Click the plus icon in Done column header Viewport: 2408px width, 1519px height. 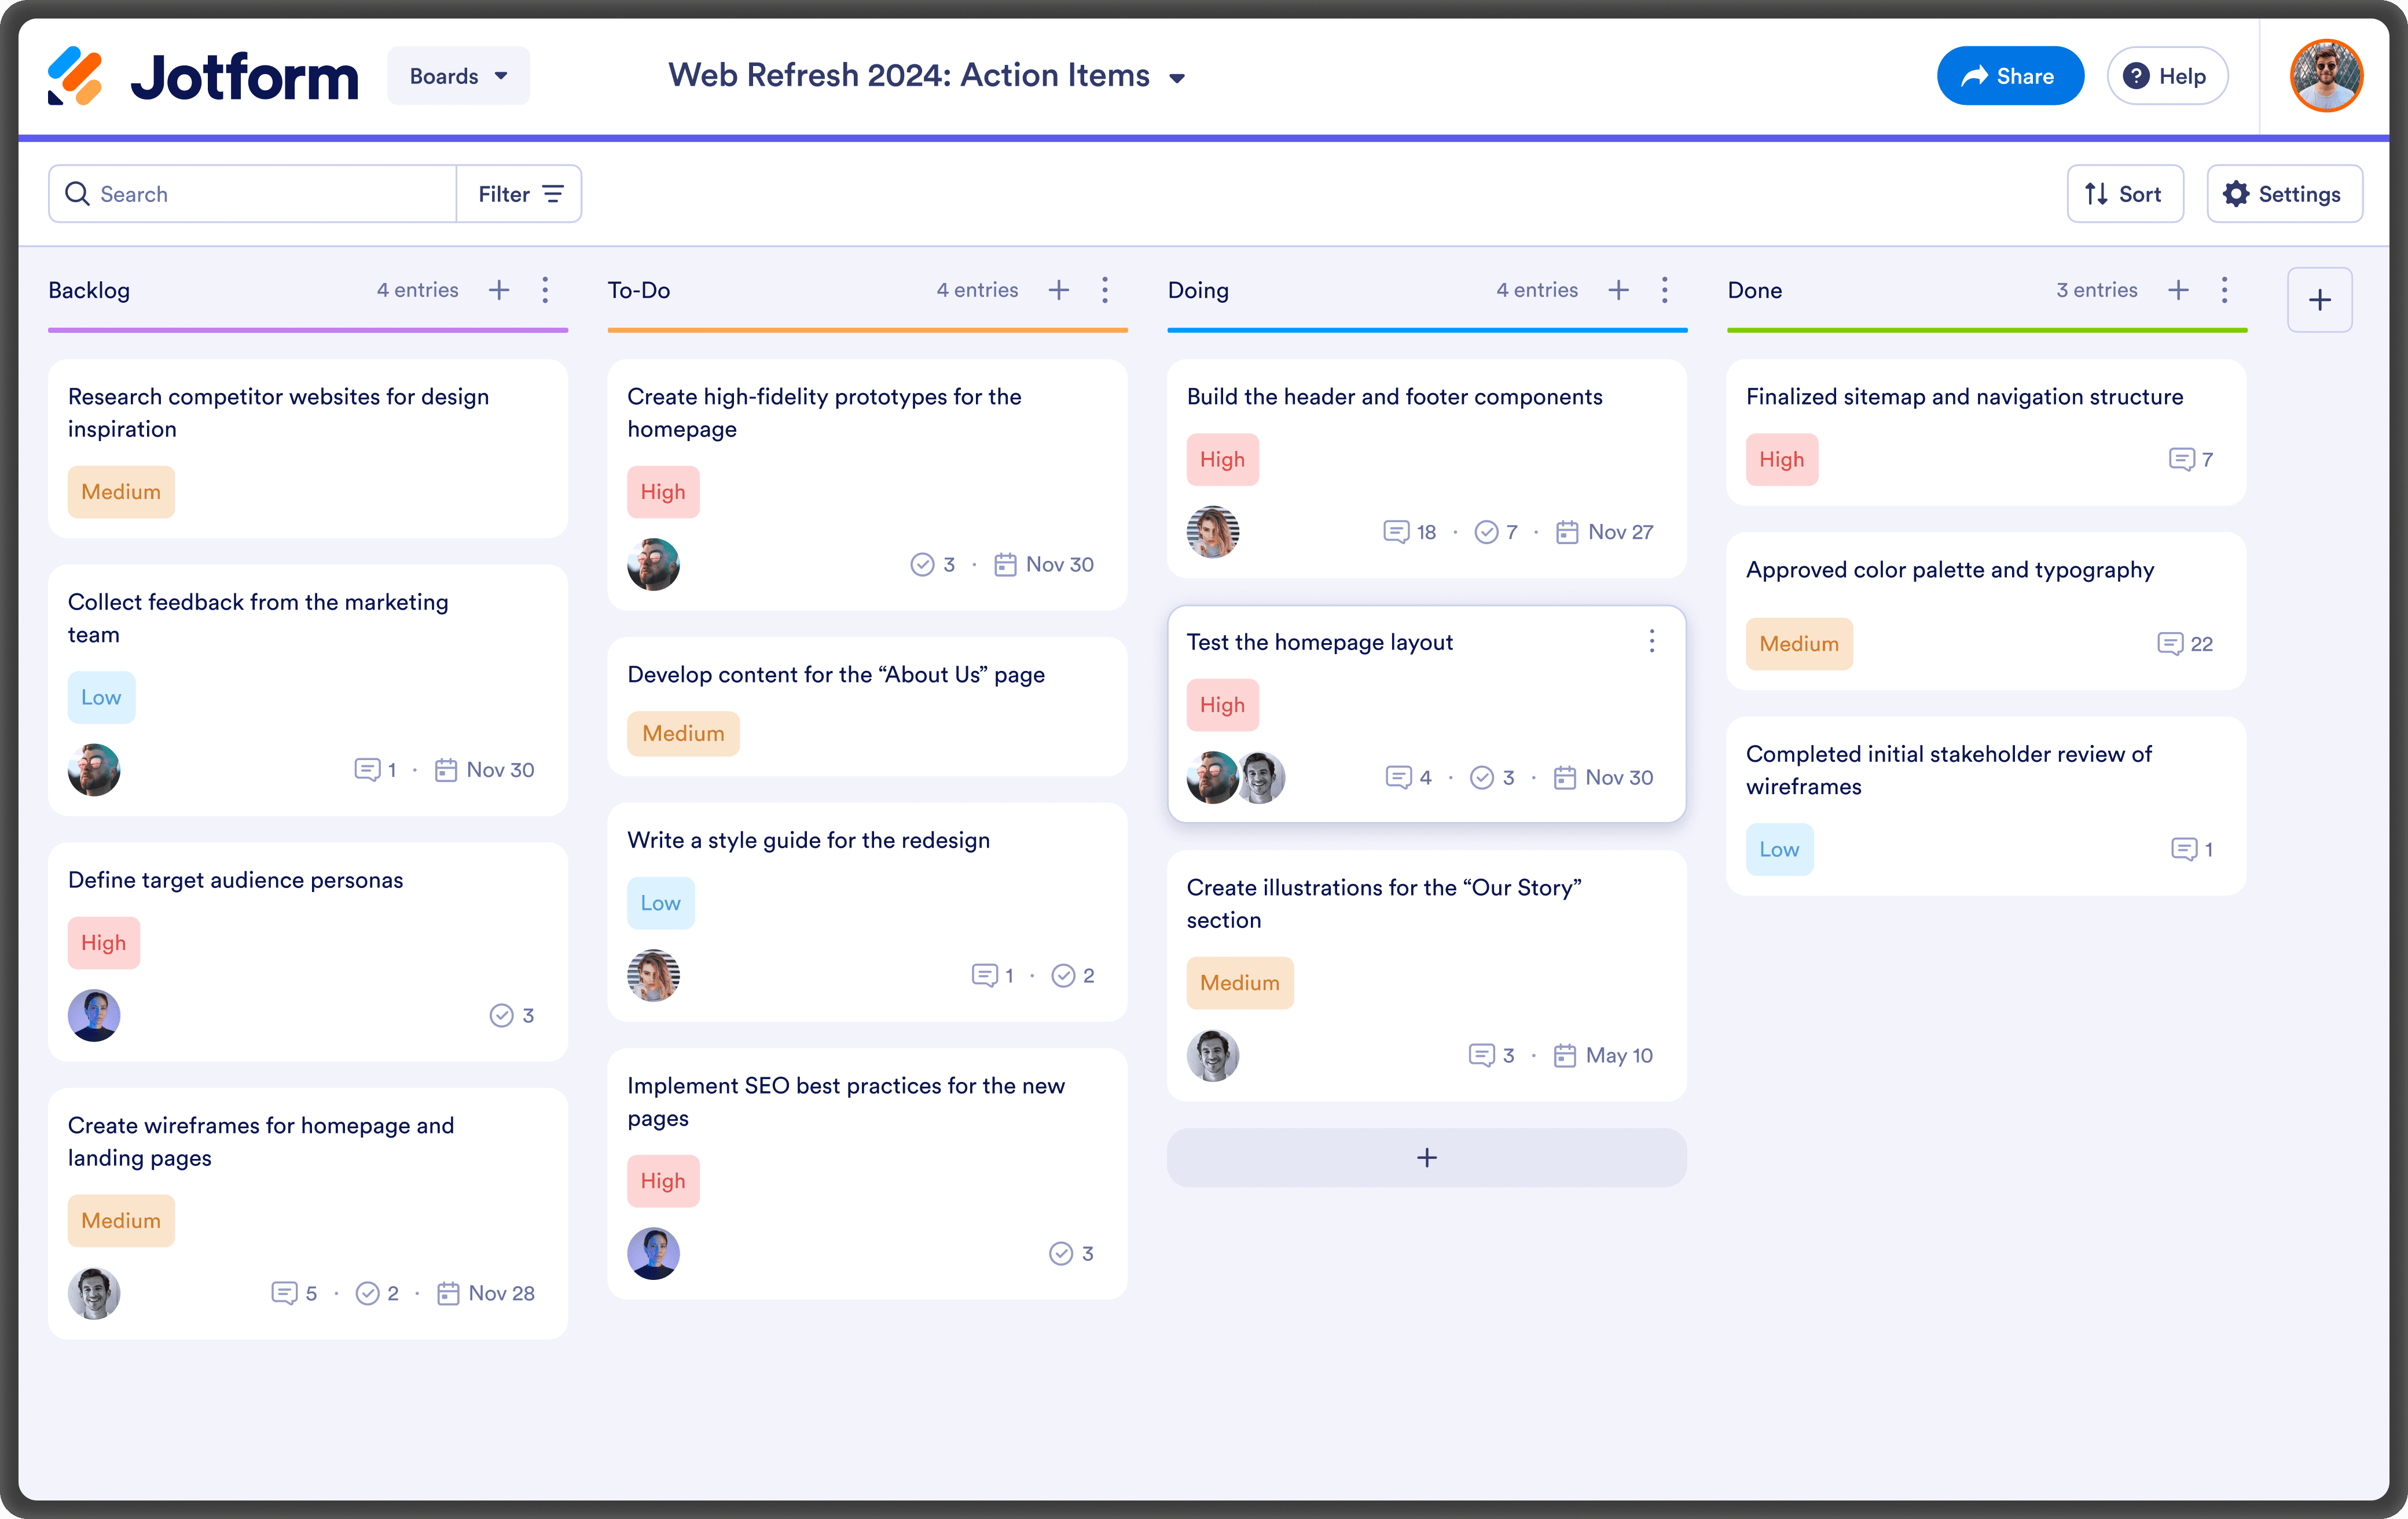coord(2178,290)
